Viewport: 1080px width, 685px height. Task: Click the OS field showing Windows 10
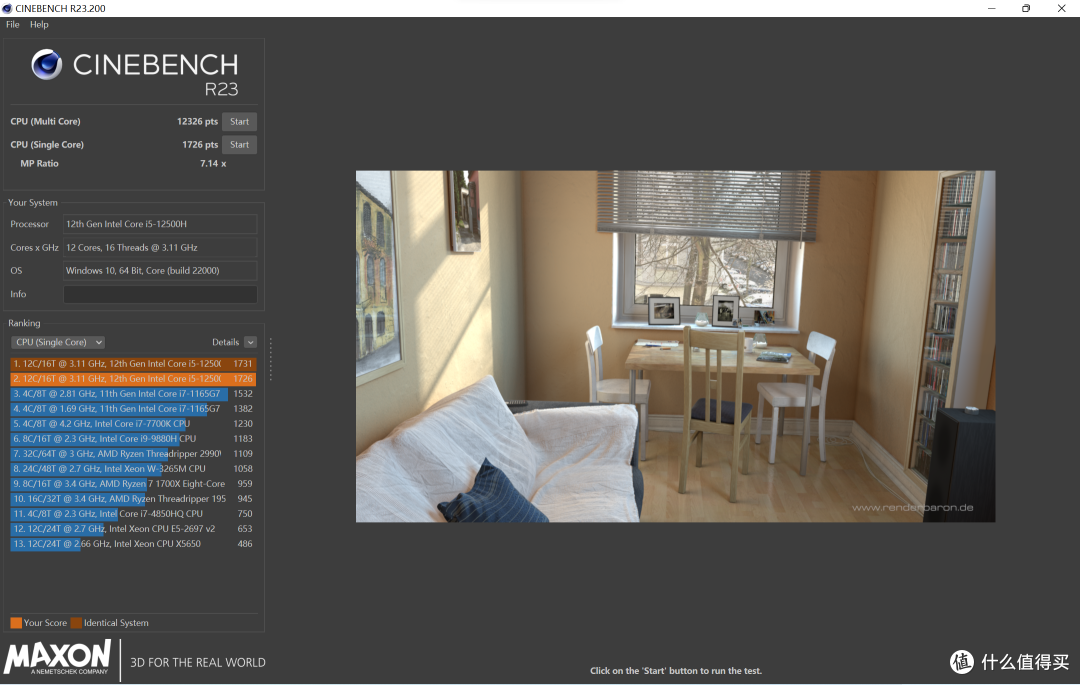[160, 271]
